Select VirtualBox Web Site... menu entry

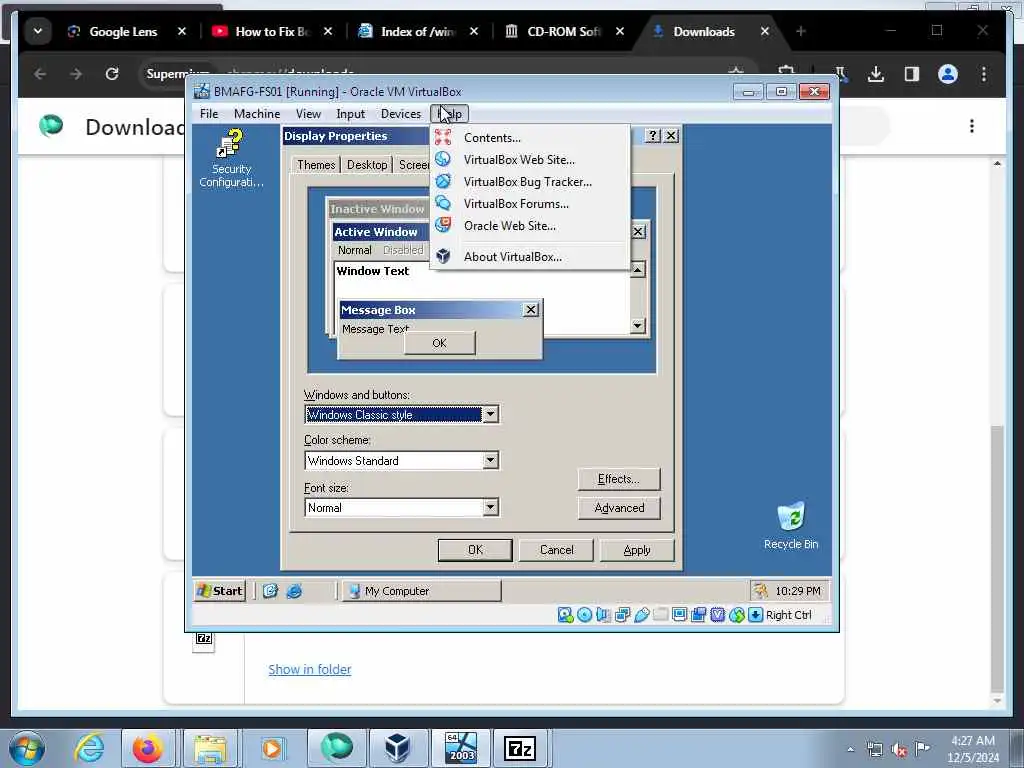tap(530, 159)
